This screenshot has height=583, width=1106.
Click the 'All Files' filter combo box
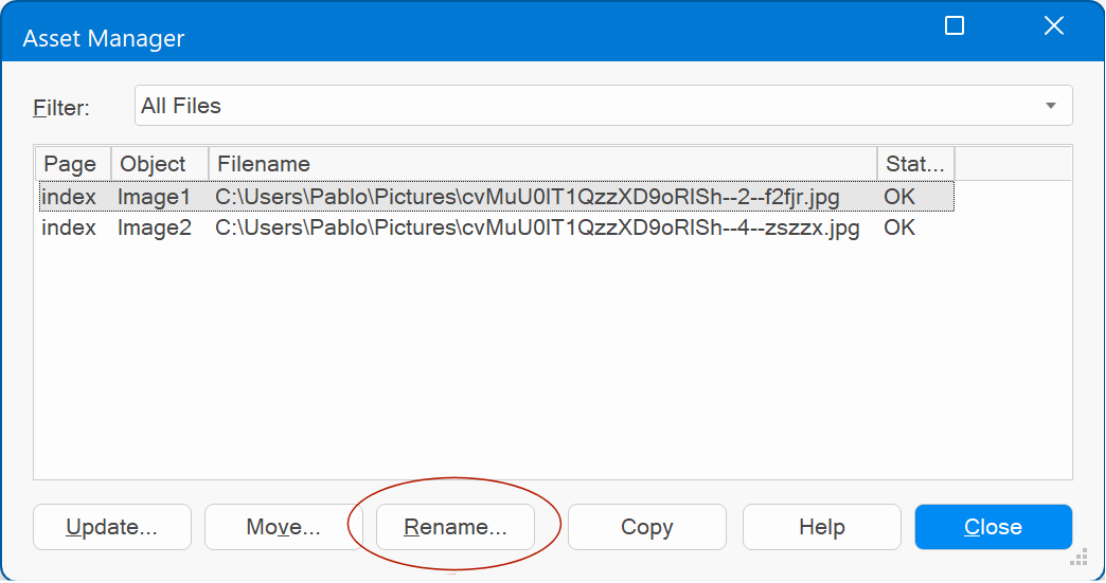[590, 106]
